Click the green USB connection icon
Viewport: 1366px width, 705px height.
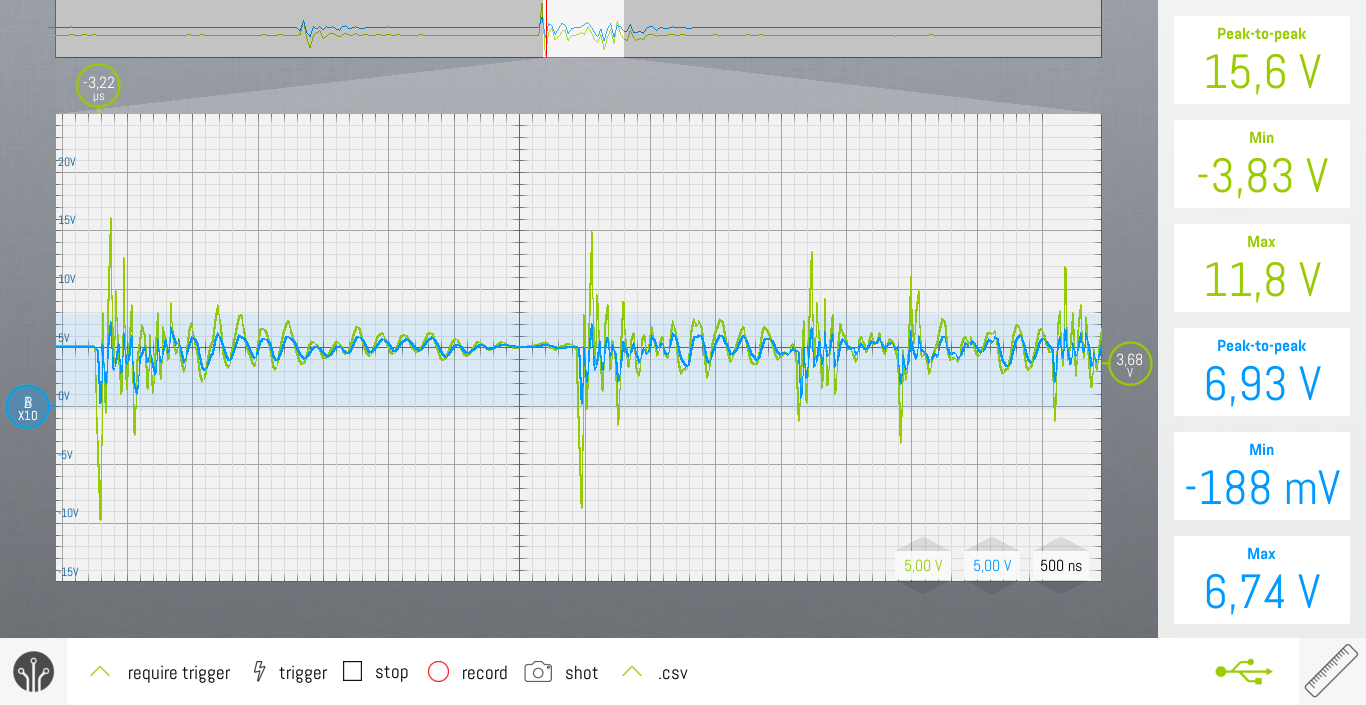(x=1244, y=671)
